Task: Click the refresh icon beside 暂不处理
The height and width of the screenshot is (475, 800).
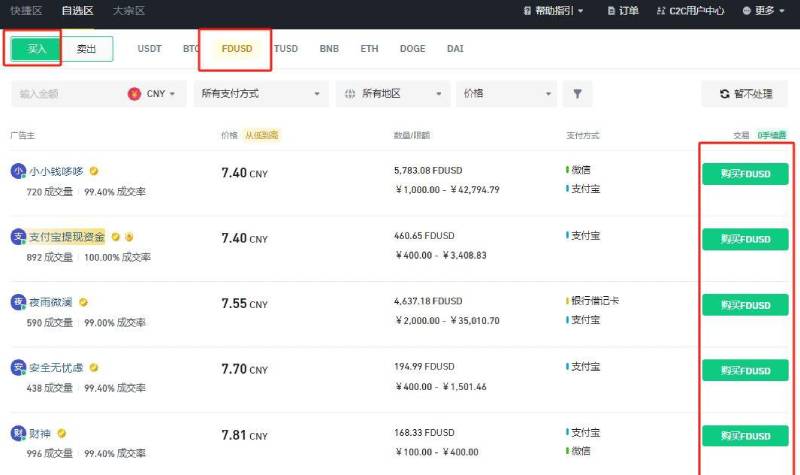Action: 724,94
